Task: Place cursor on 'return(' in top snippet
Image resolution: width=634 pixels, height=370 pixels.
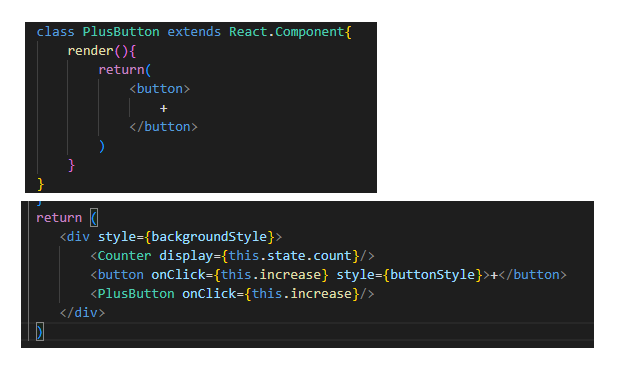Action: pyautogui.click(x=125, y=70)
